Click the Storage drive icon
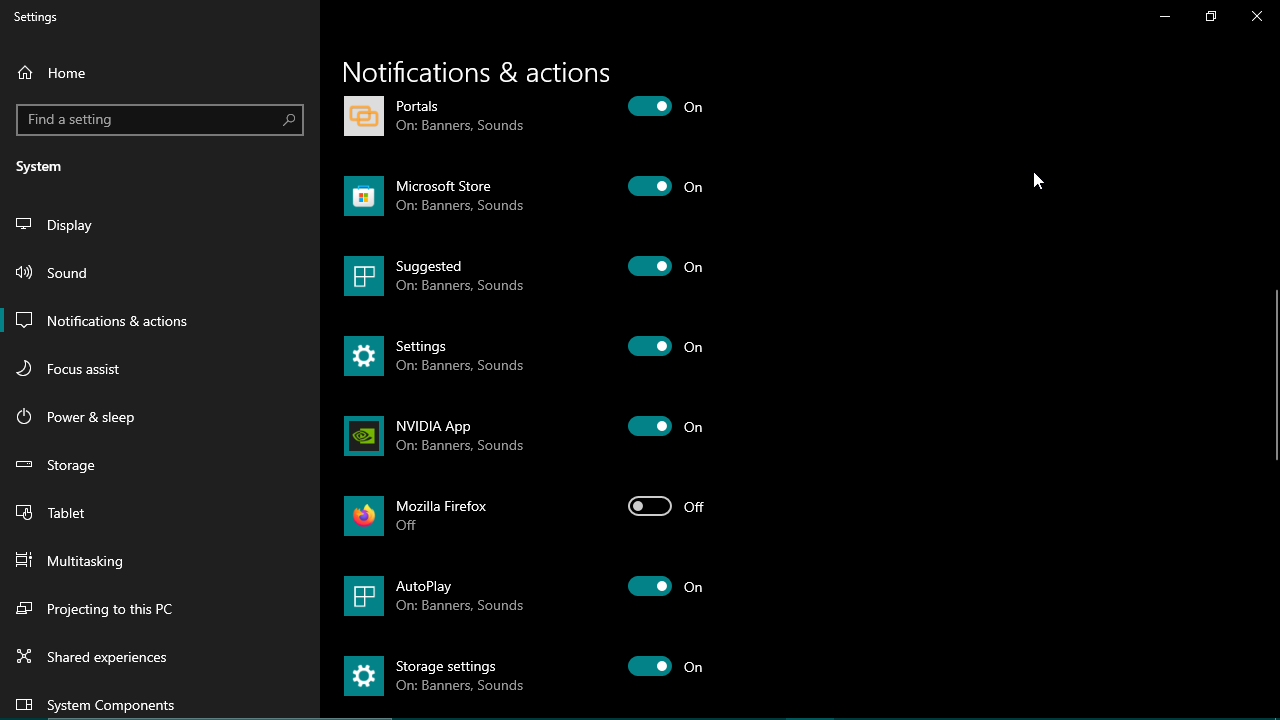The height and width of the screenshot is (720, 1280). (25, 465)
